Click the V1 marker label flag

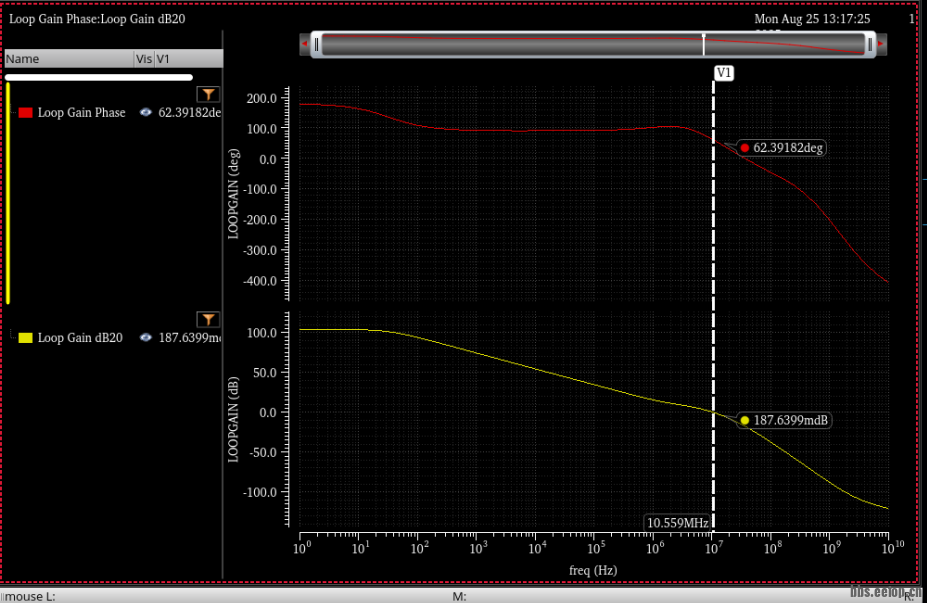(724, 73)
